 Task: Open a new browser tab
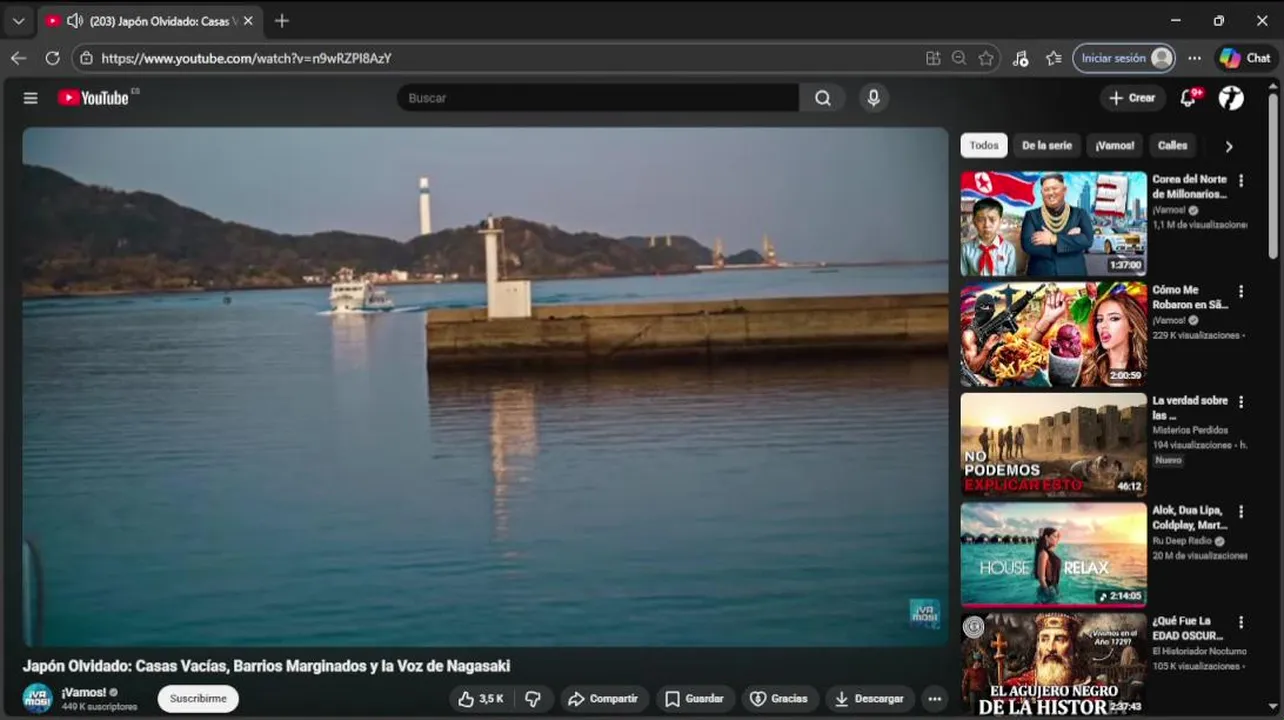click(282, 21)
